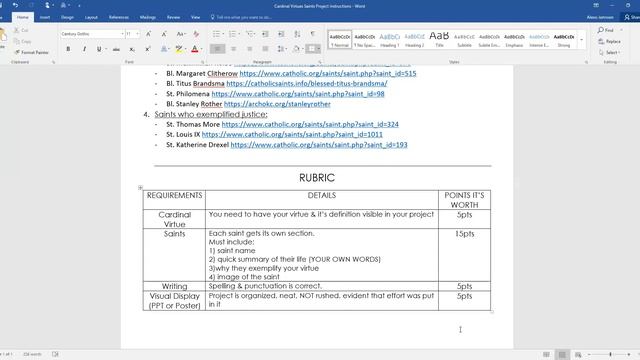The height and width of the screenshot is (360, 640).
Task: Decrease paragraph indent
Action: pyautogui.click(x=265, y=34)
